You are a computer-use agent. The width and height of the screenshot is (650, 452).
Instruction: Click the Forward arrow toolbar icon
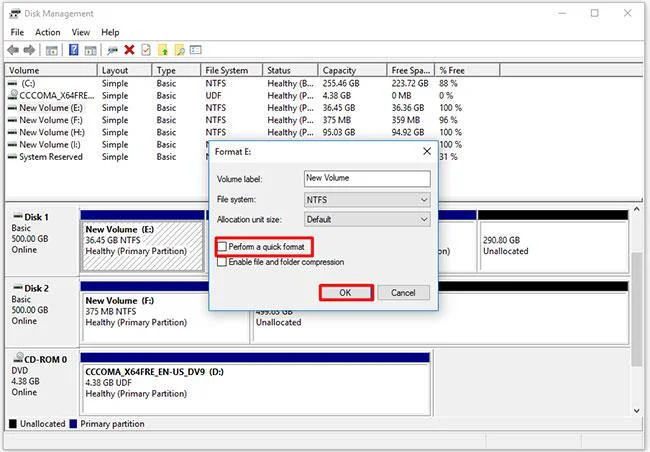point(29,50)
